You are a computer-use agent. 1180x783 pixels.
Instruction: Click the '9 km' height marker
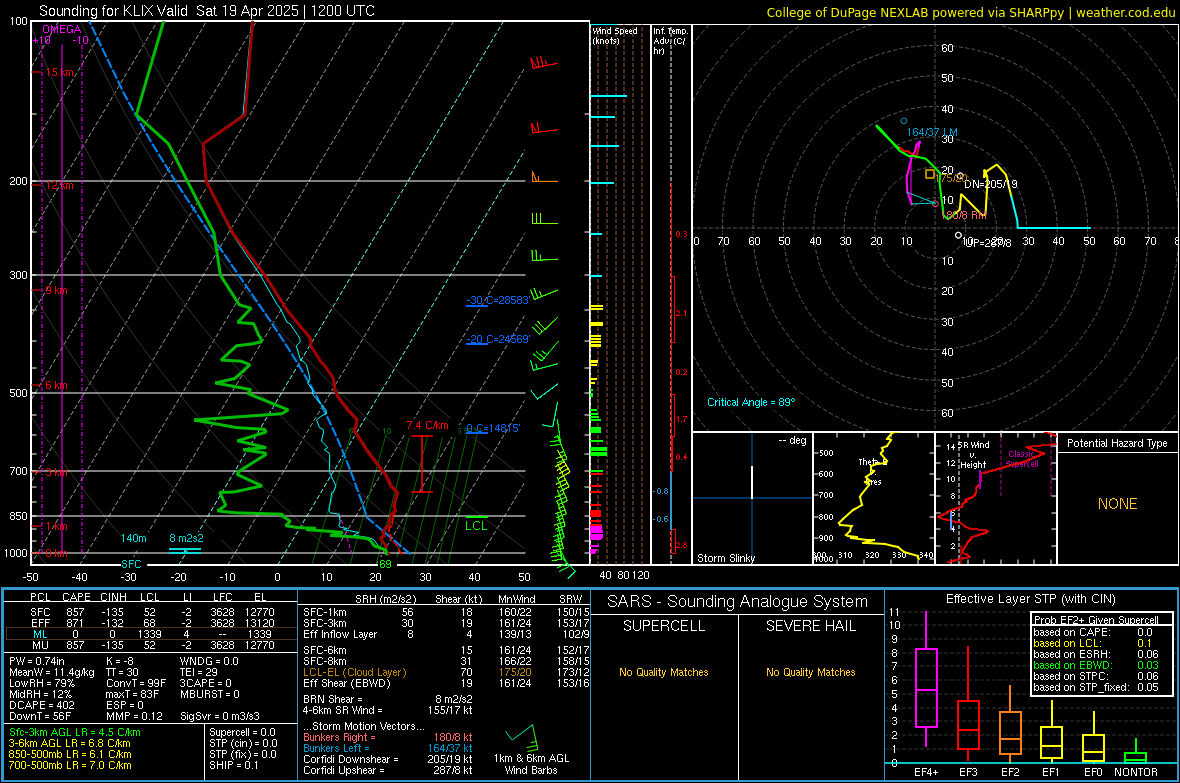point(56,290)
